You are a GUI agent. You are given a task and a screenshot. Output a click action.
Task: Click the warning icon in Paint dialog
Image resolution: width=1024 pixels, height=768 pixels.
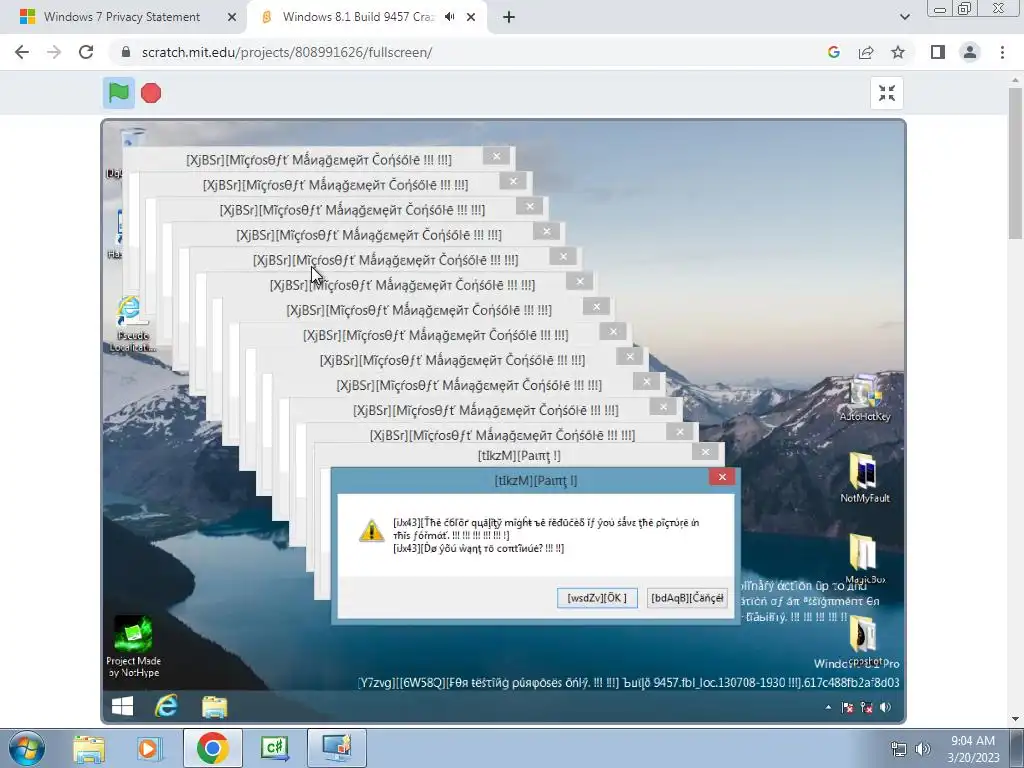point(372,530)
